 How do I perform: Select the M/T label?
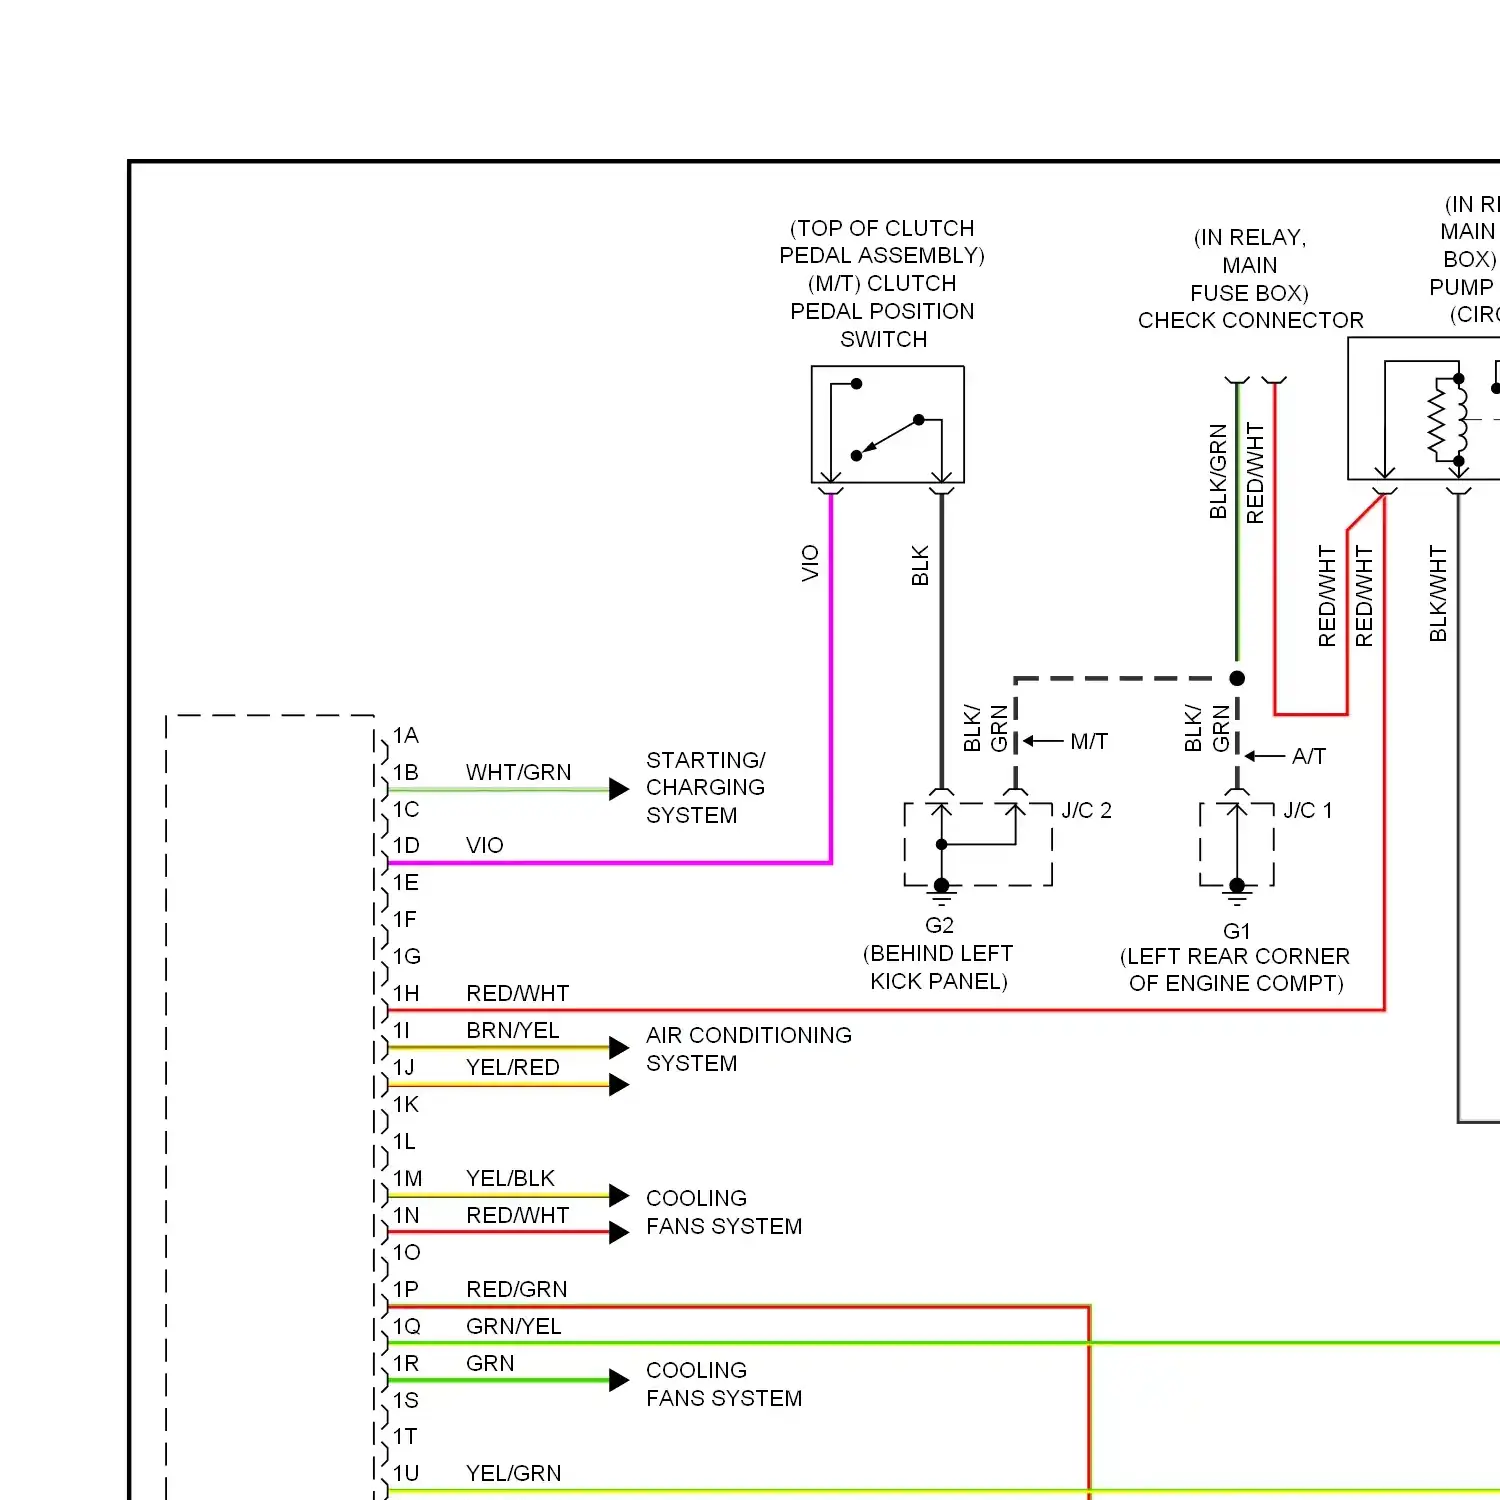point(1089,741)
